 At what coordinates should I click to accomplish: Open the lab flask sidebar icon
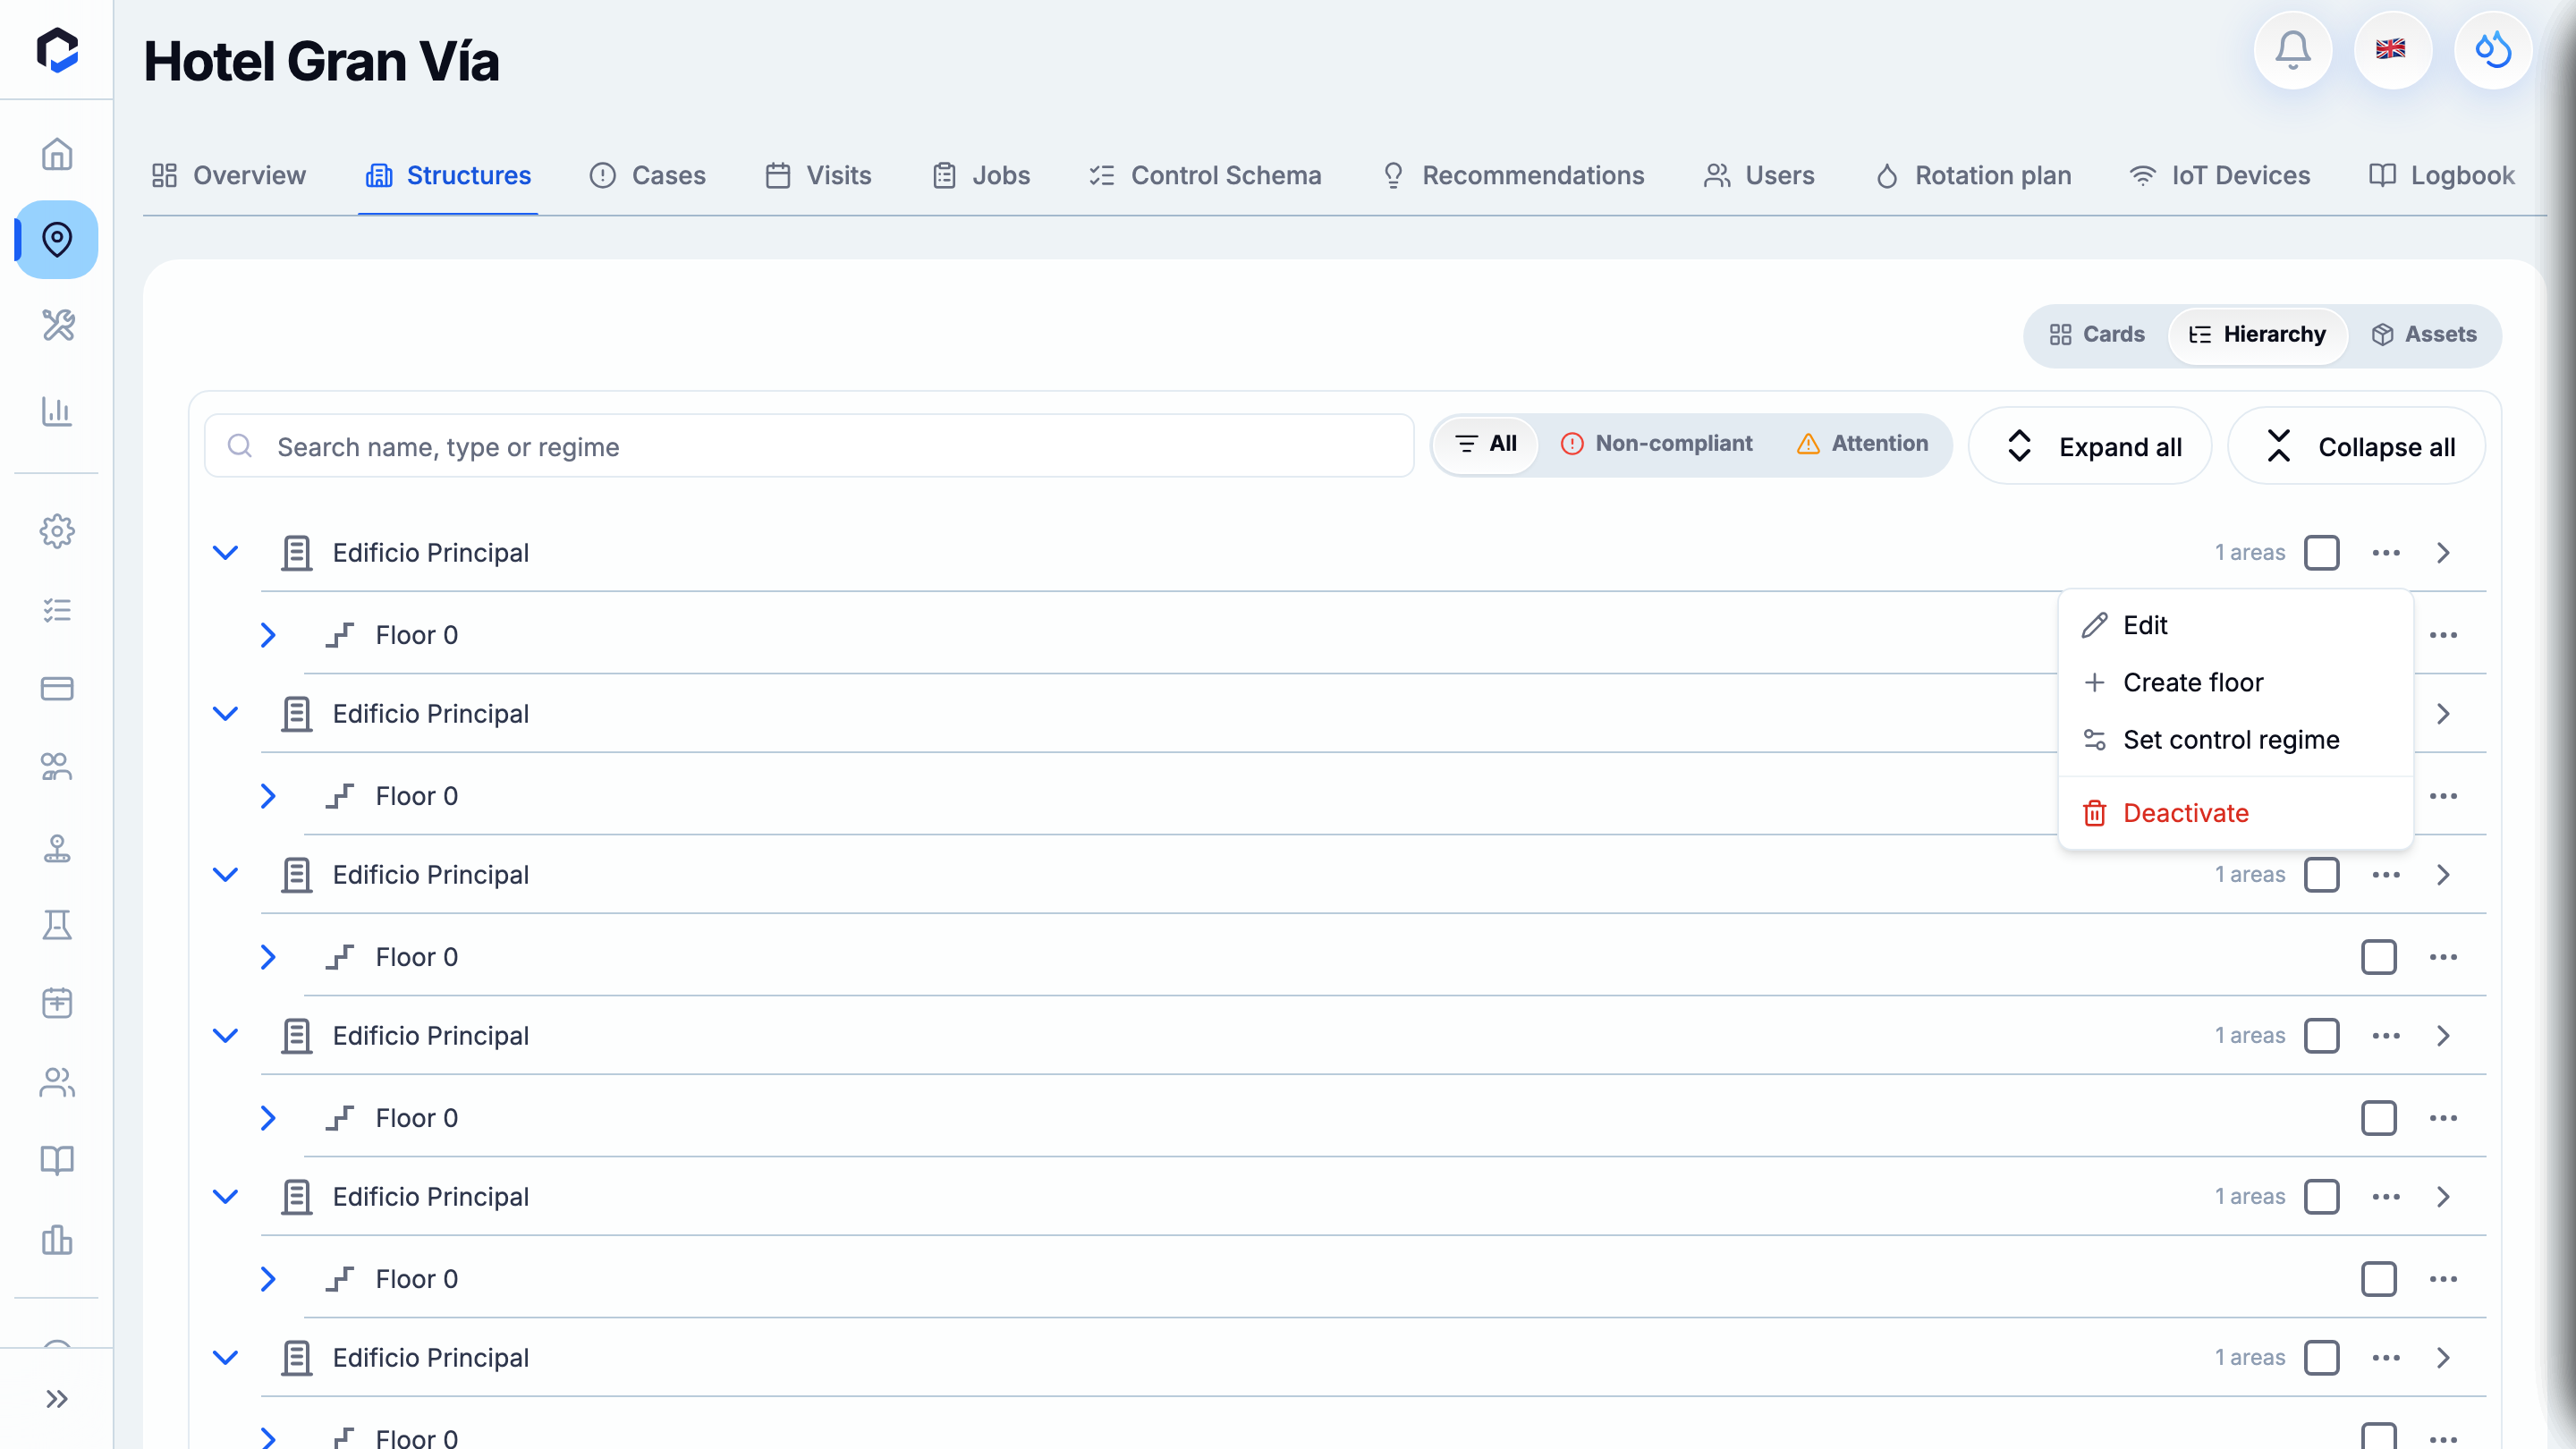point(57,924)
